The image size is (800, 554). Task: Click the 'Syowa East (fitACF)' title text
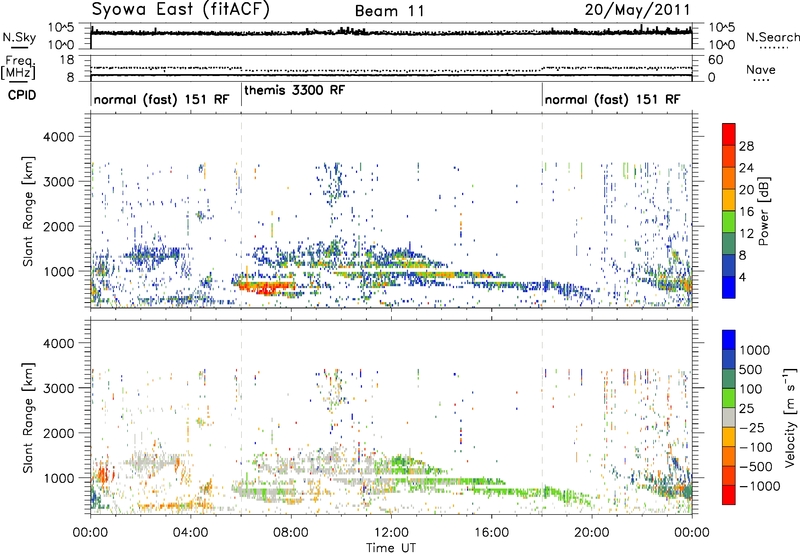click(180, 9)
